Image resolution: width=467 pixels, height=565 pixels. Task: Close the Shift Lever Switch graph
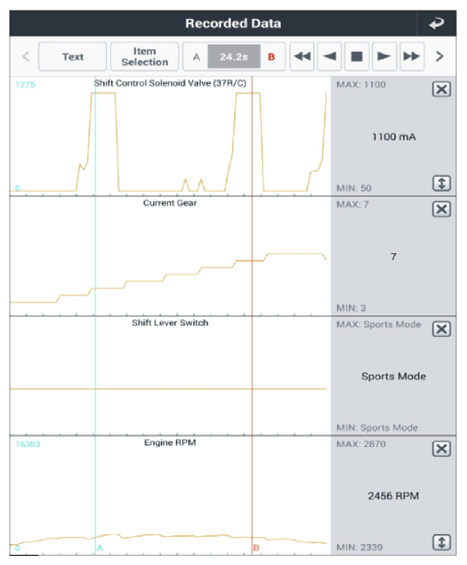point(441,329)
